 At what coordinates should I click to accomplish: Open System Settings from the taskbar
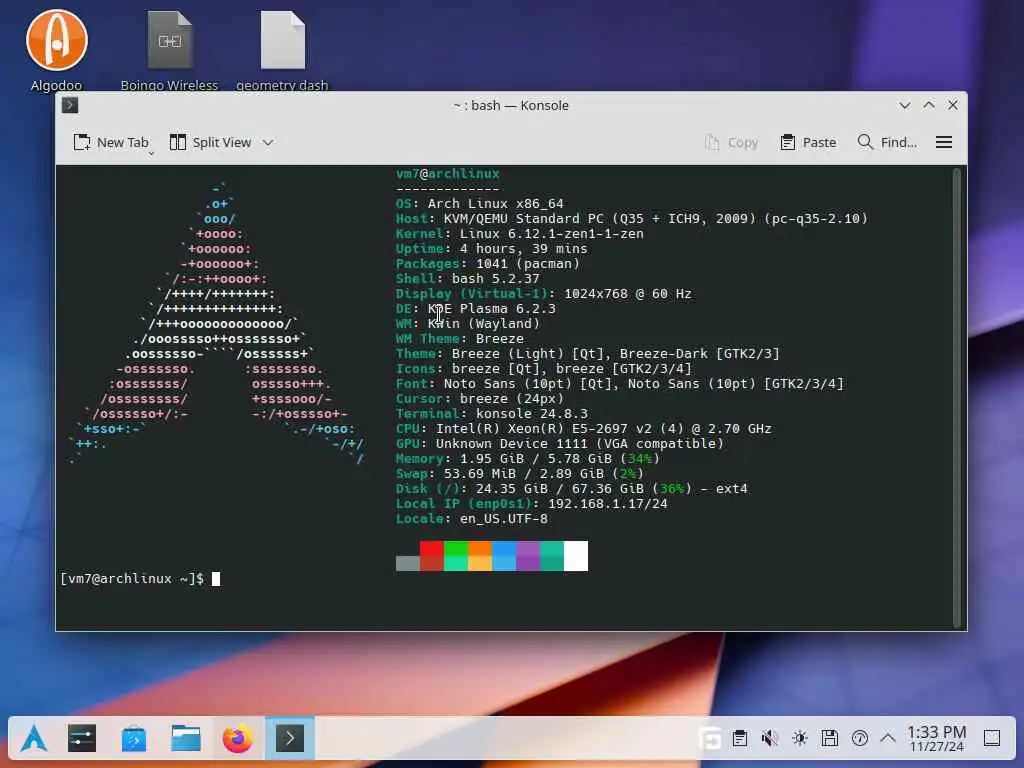click(x=82, y=739)
